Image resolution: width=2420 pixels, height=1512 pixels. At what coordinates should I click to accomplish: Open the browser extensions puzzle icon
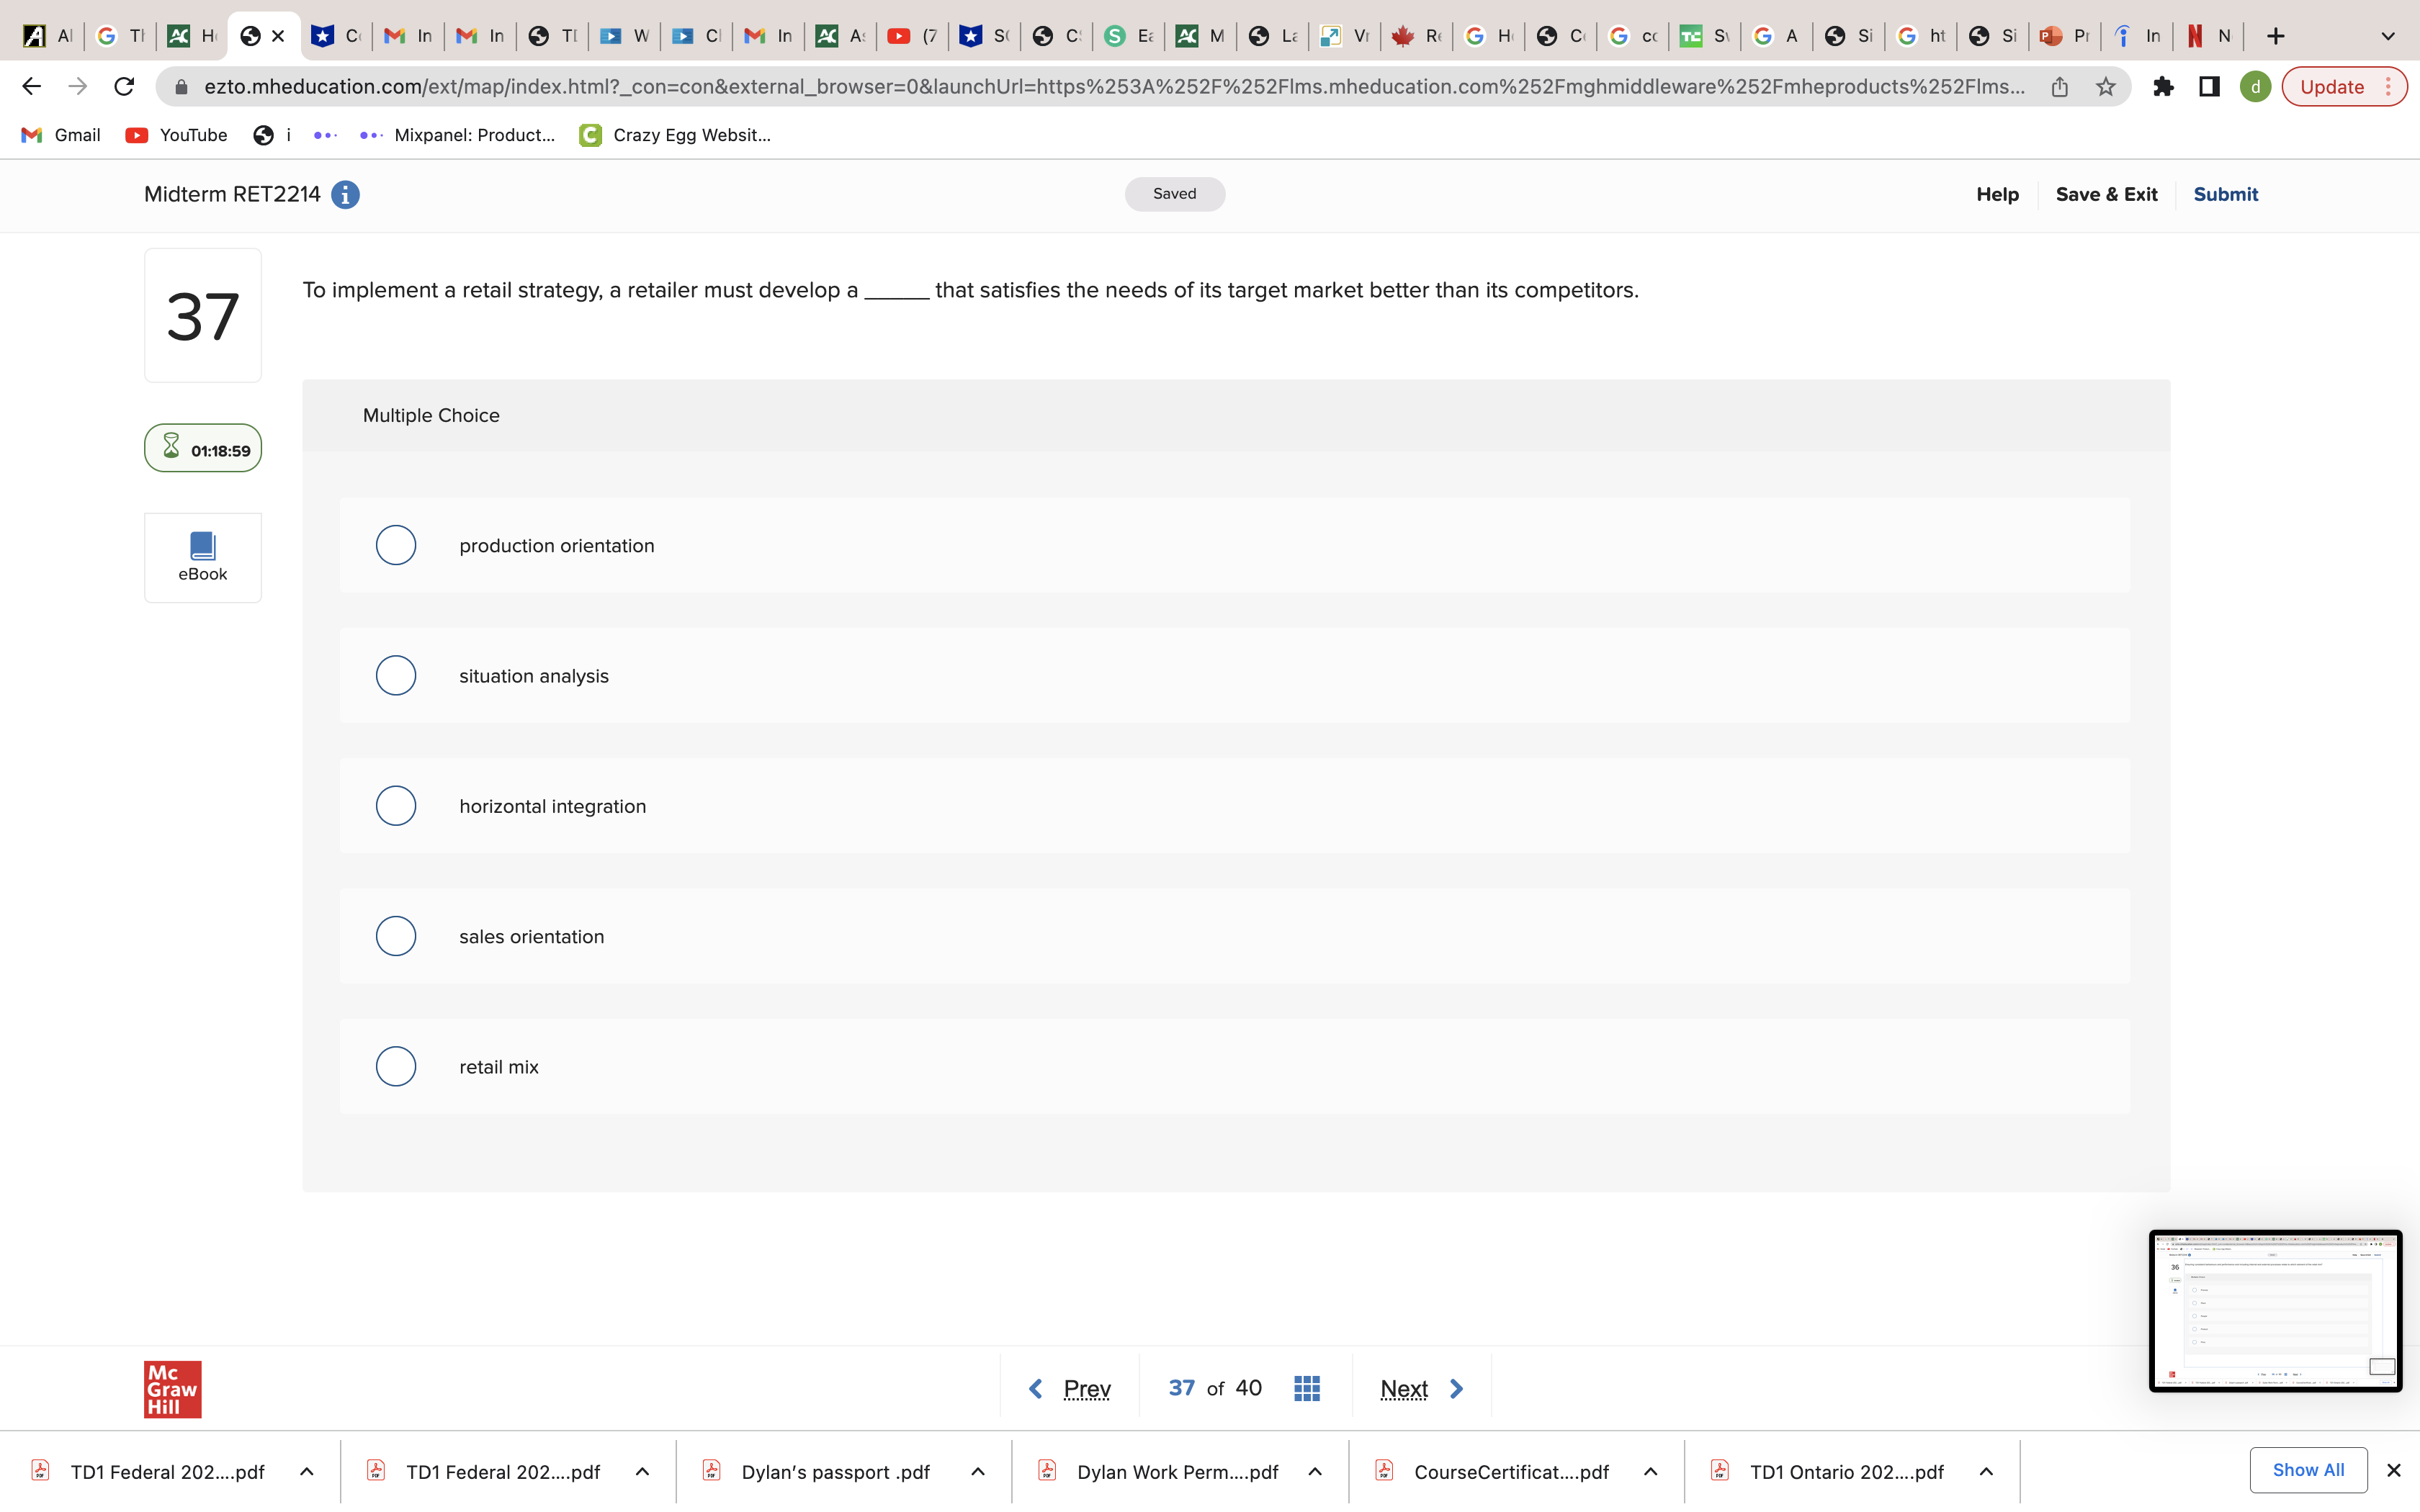click(2163, 86)
